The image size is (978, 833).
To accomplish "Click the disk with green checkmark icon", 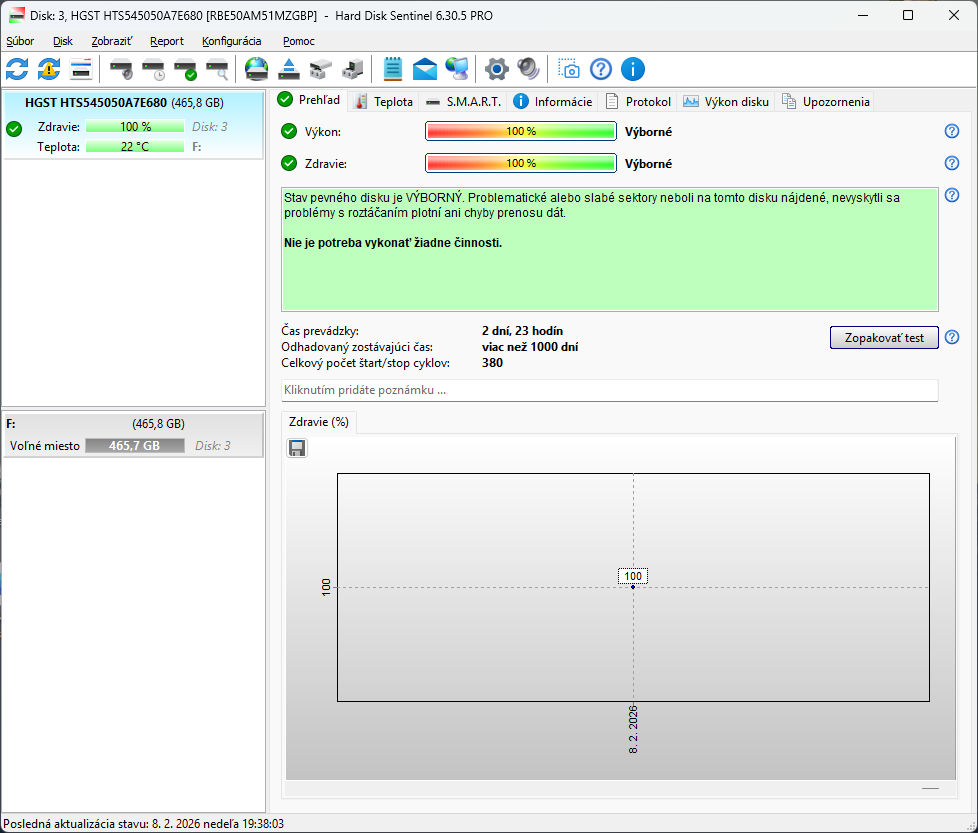I will pyautogui.click(x=185, y=69).
